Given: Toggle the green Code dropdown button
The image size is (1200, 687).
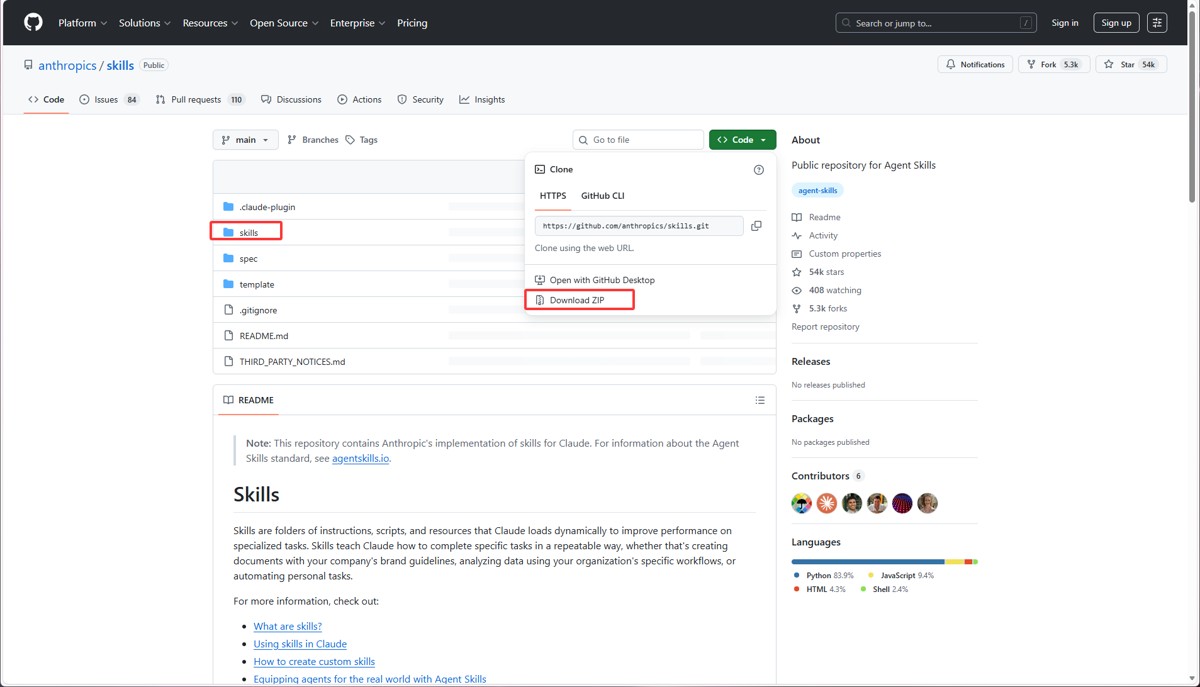Looking at the screenshot, I should [x=742, y=140].
